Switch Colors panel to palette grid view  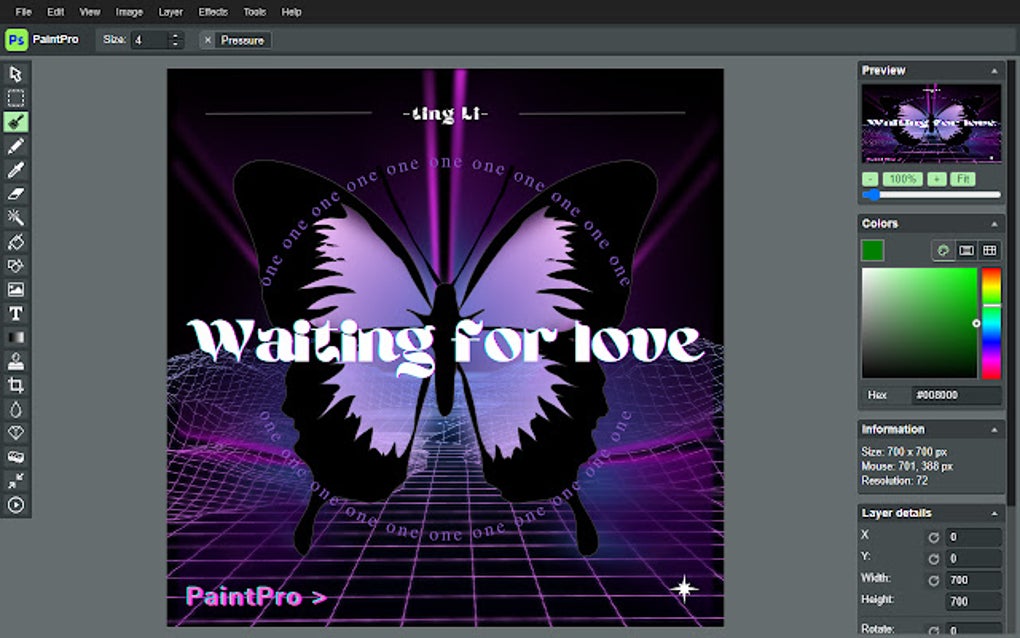point(988,250)
